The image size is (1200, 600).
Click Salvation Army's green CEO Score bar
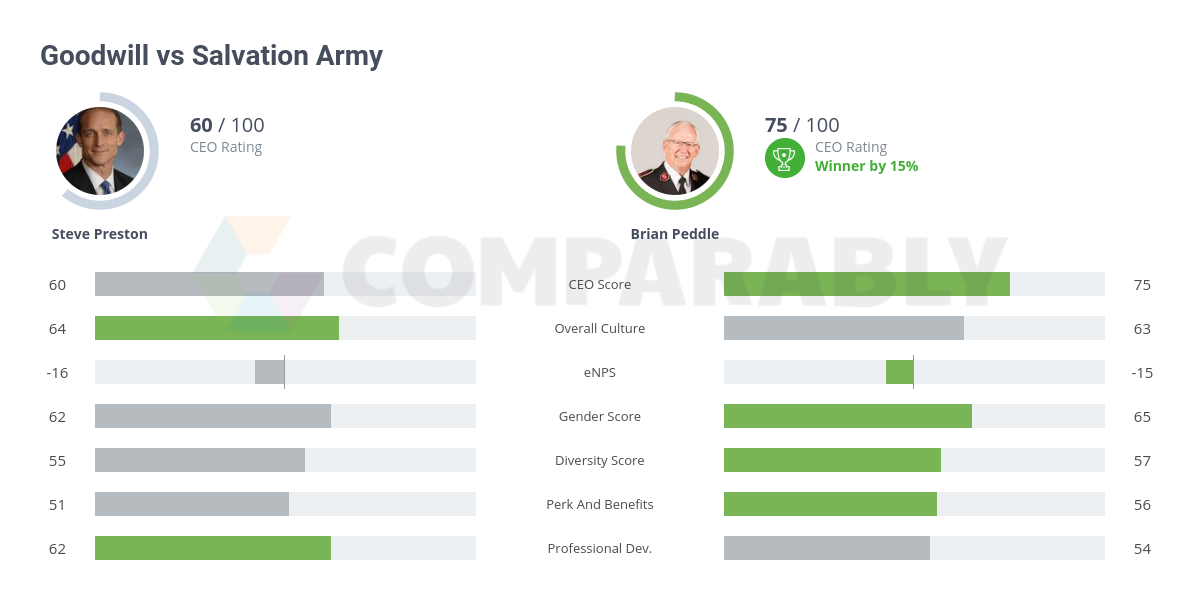(866, 284)
